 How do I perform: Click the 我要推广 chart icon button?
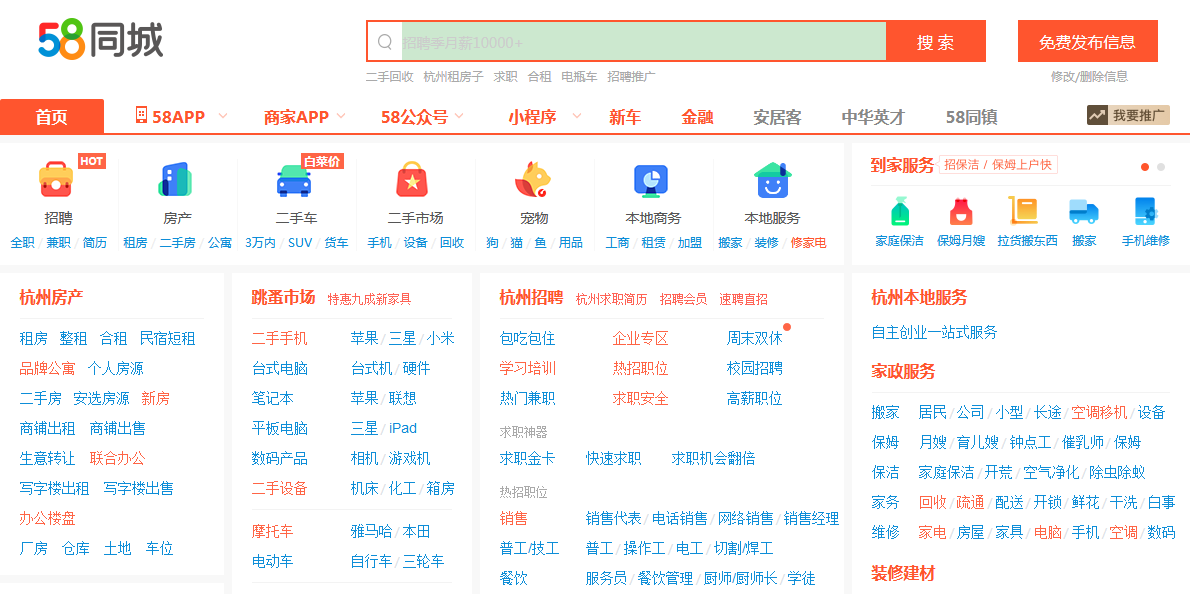coord(1128,115)
